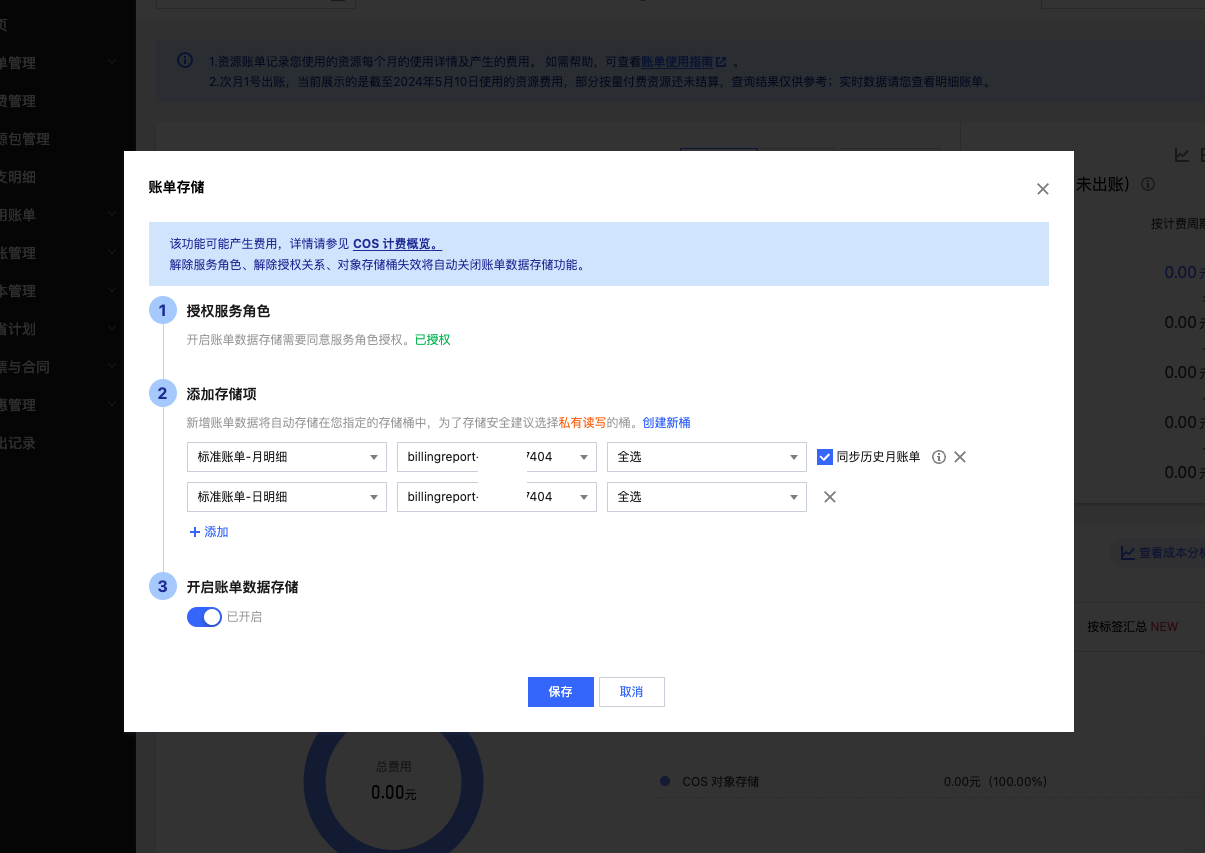
Task: Click info icon beside 同步历史月账单
Action: (938, 457)
